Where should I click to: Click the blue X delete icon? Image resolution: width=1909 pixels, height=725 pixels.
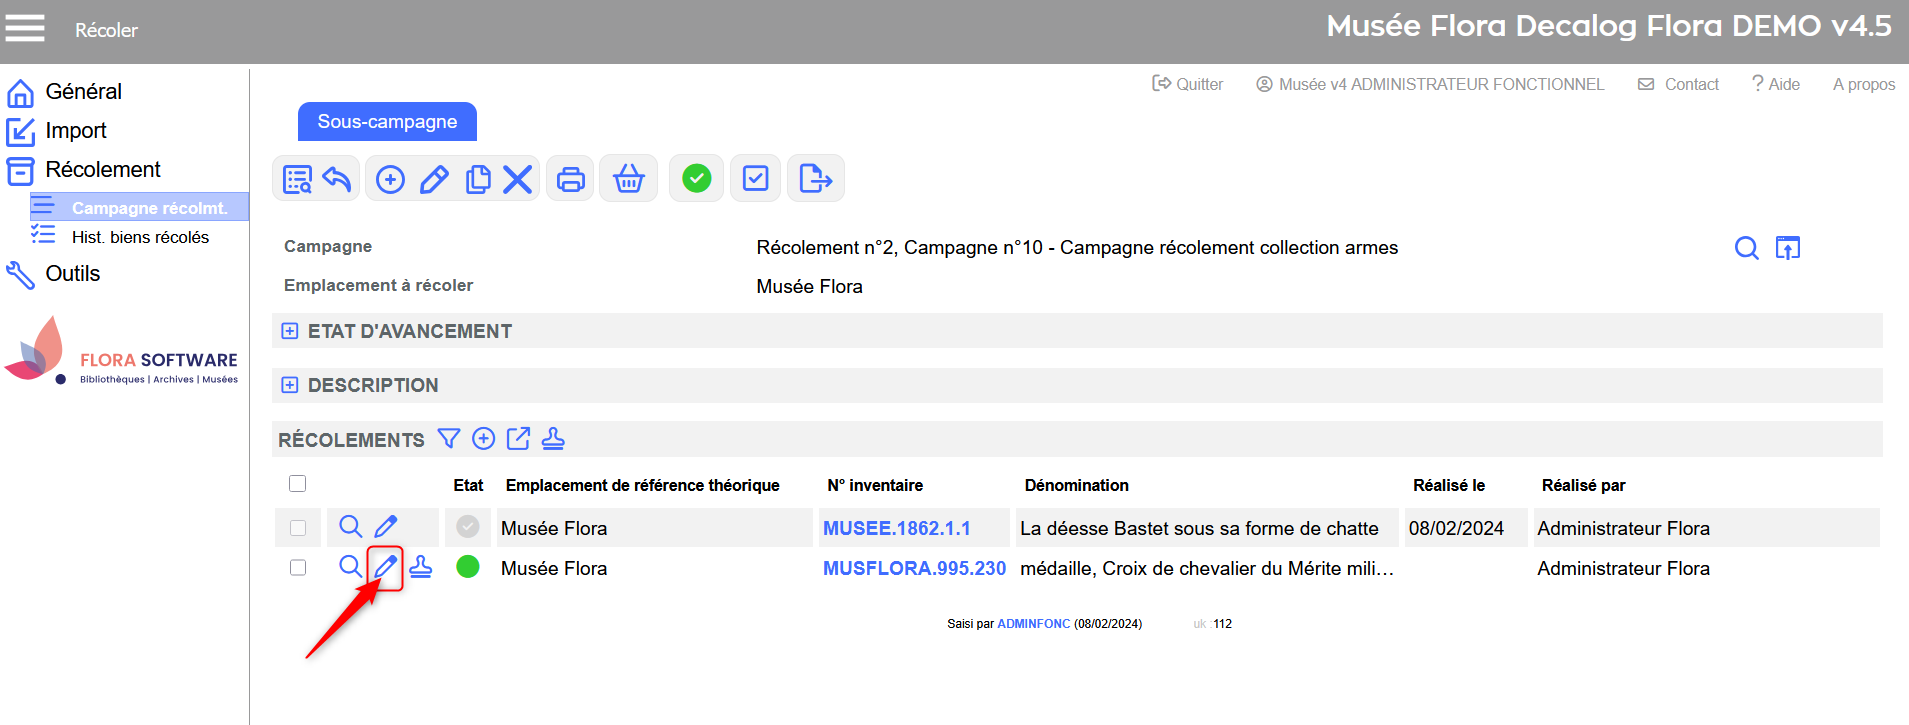(x=517, y=179)
